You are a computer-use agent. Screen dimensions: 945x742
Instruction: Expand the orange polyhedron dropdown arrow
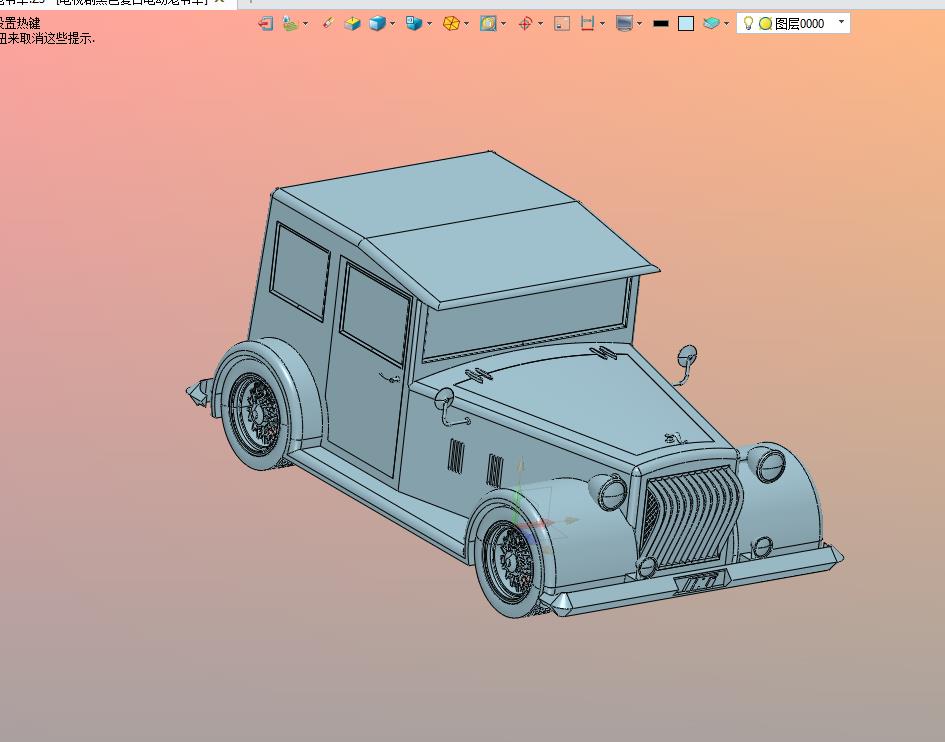coord(466,24)
